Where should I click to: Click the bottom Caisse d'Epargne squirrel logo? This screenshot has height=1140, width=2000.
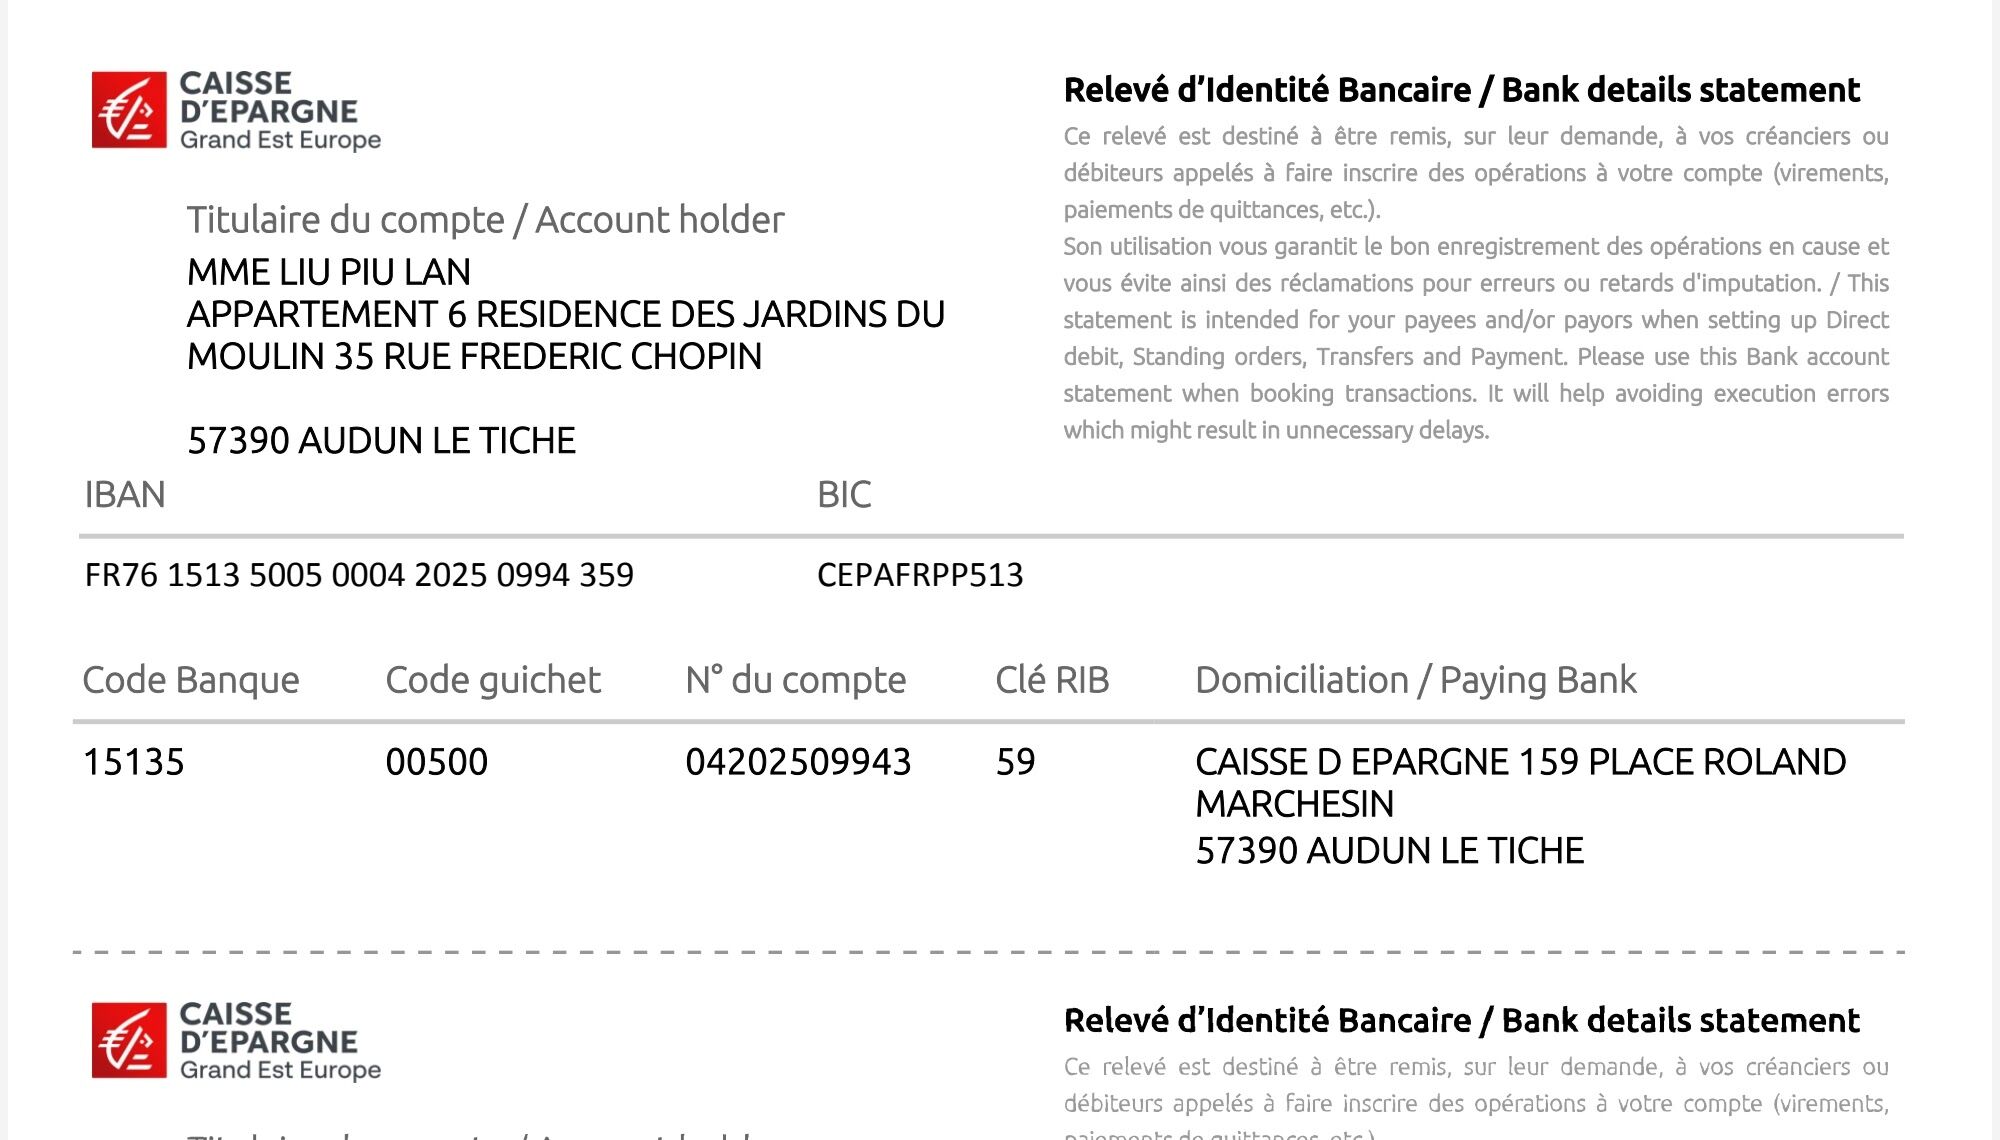coord(129,1041)
